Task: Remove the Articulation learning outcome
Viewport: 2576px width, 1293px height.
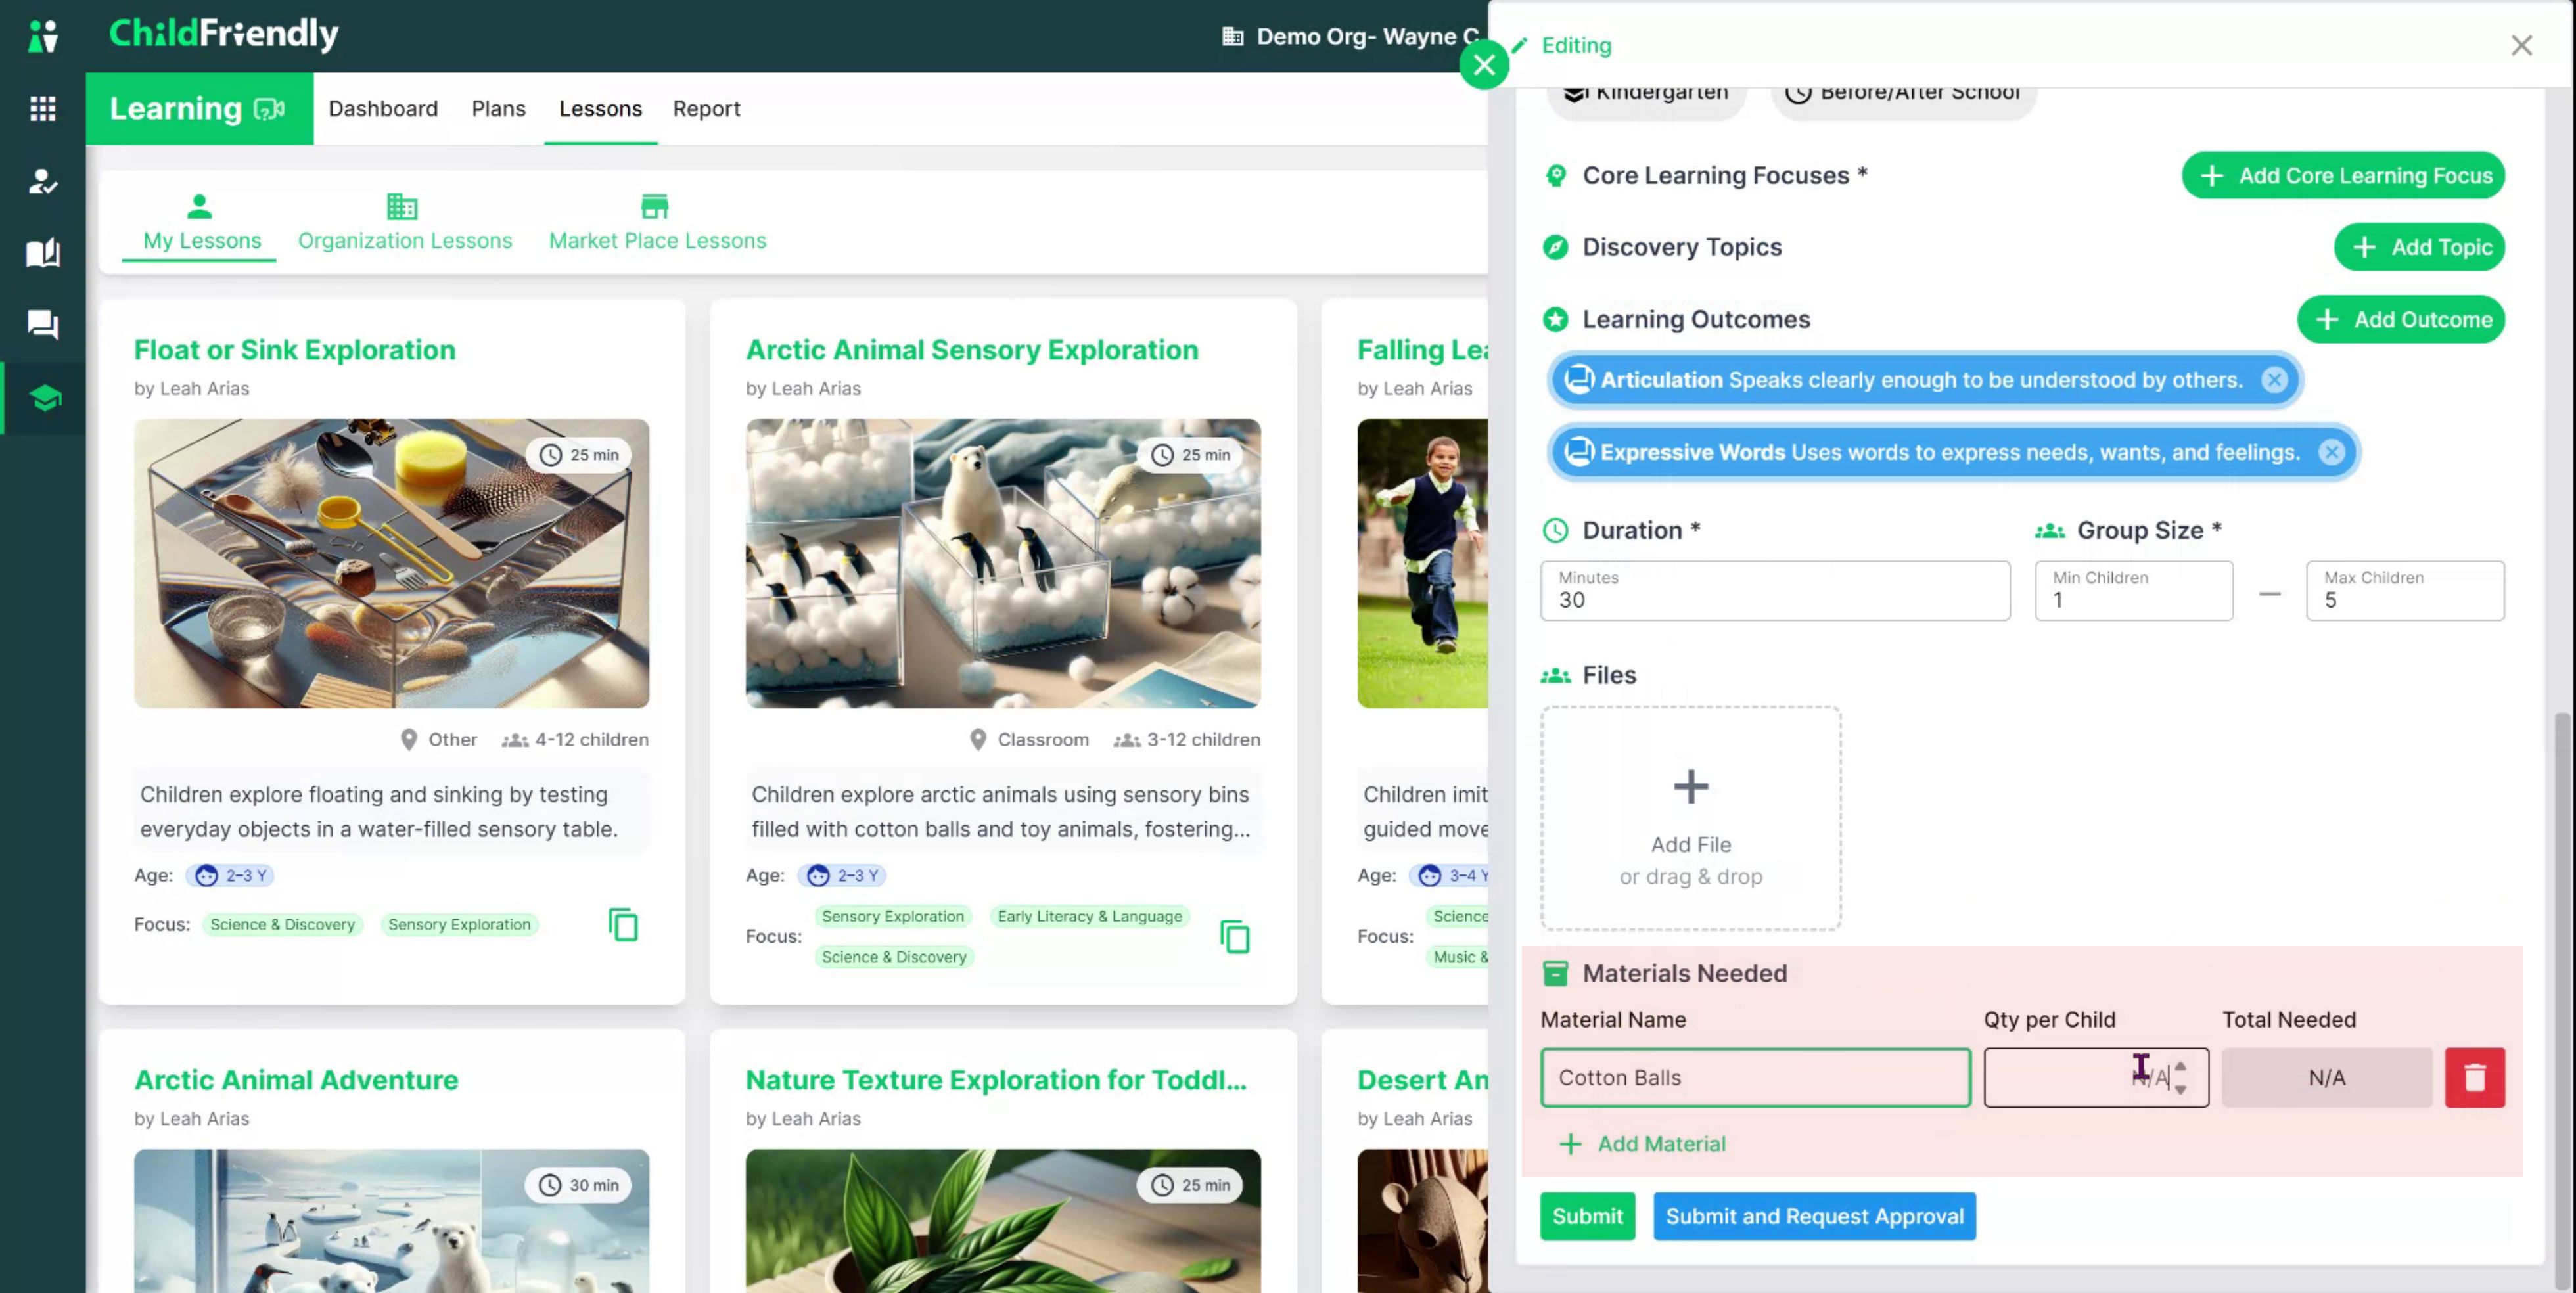Action: 2274,380
